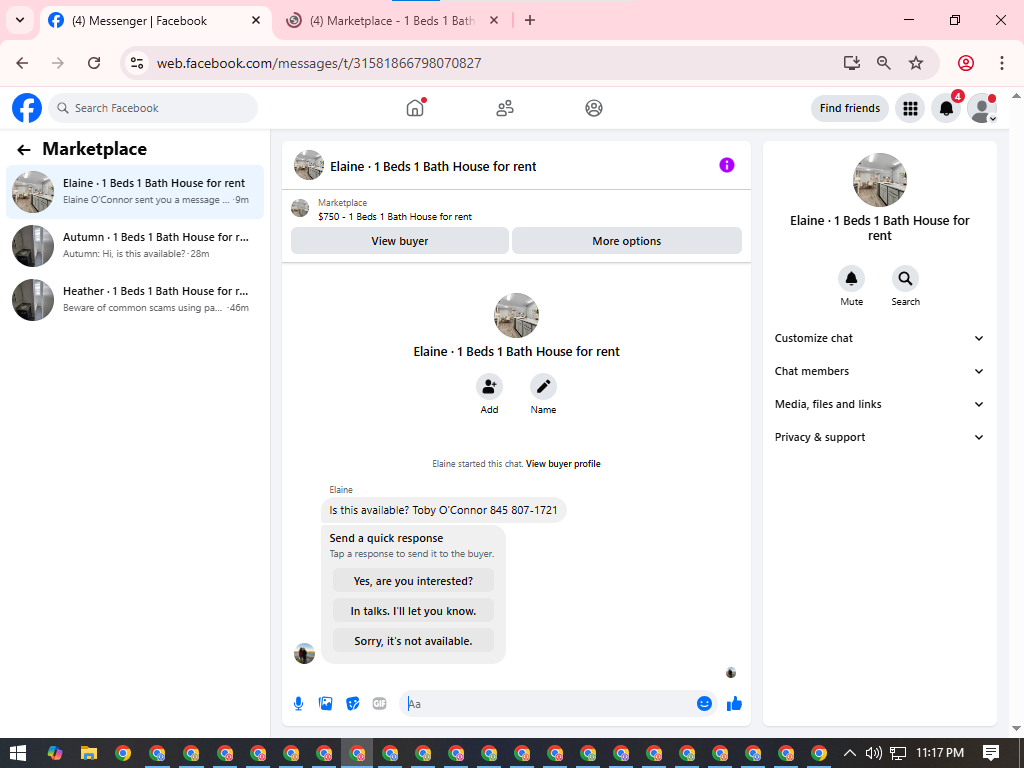Focus the Aa message input box
This screenshot has width=1024, height=768.
pos(549,703)
